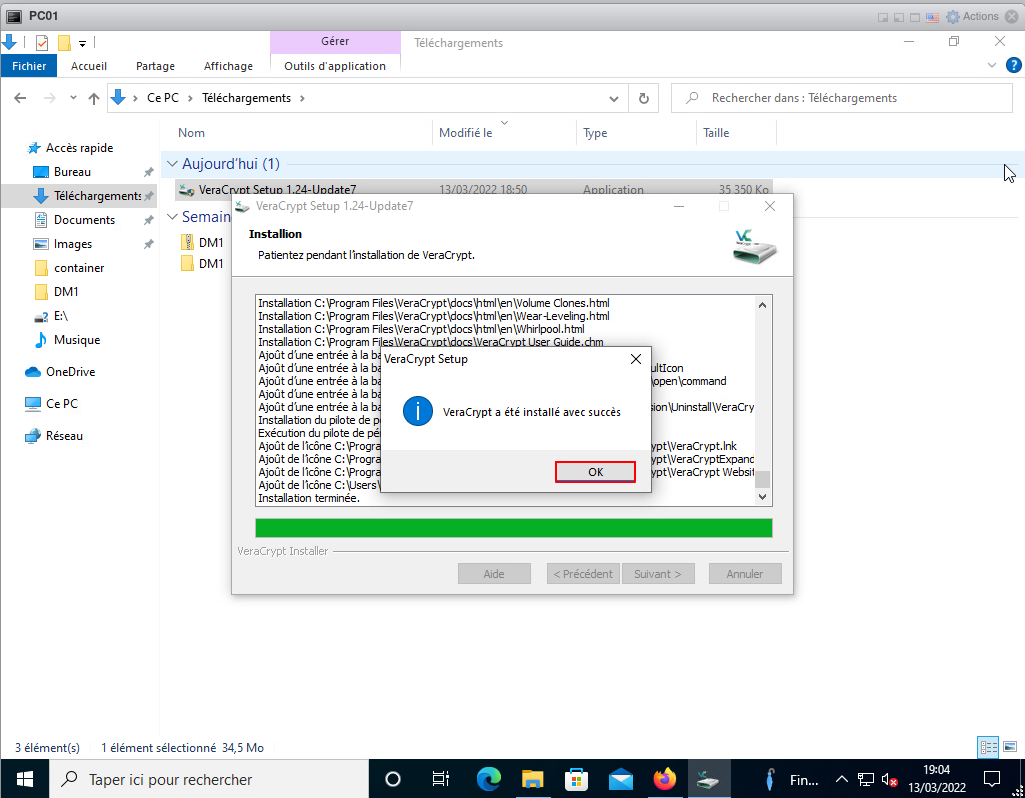The image size is (1025, 798).
Task: Open the address bar history dropdown
Action: (614, 98)
